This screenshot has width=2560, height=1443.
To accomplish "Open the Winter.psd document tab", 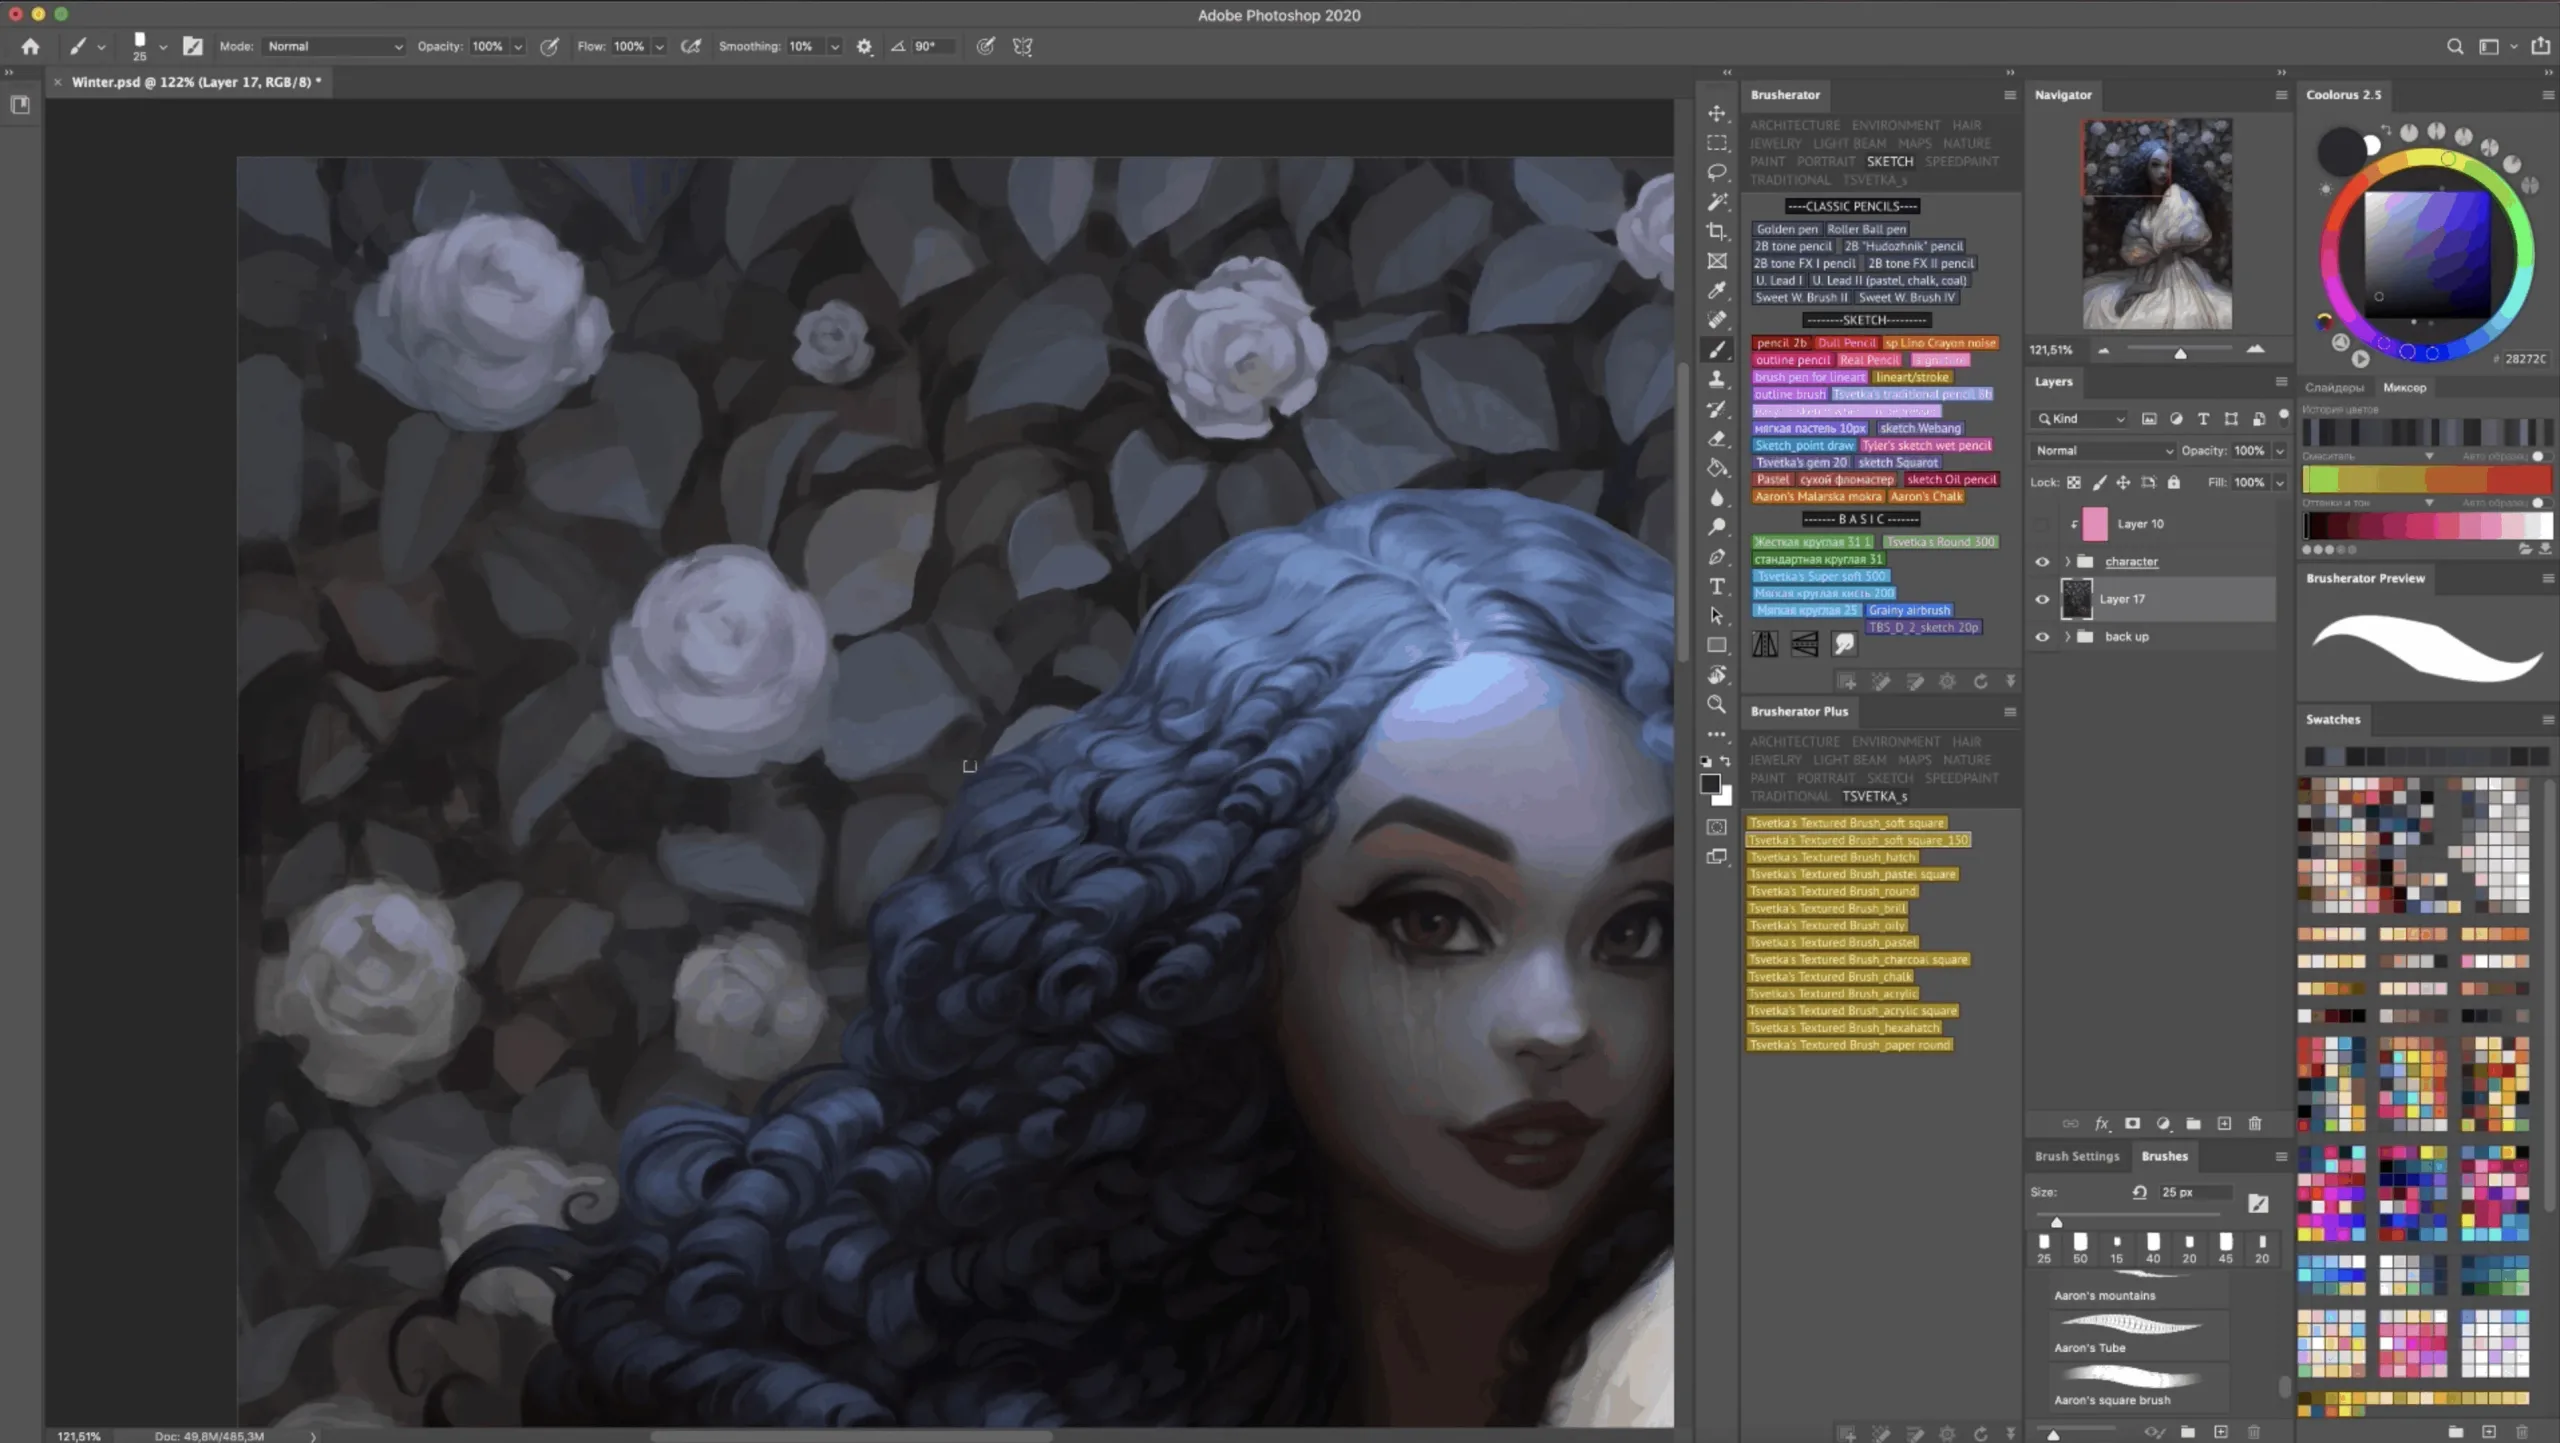I will click(x=195, y=82).
